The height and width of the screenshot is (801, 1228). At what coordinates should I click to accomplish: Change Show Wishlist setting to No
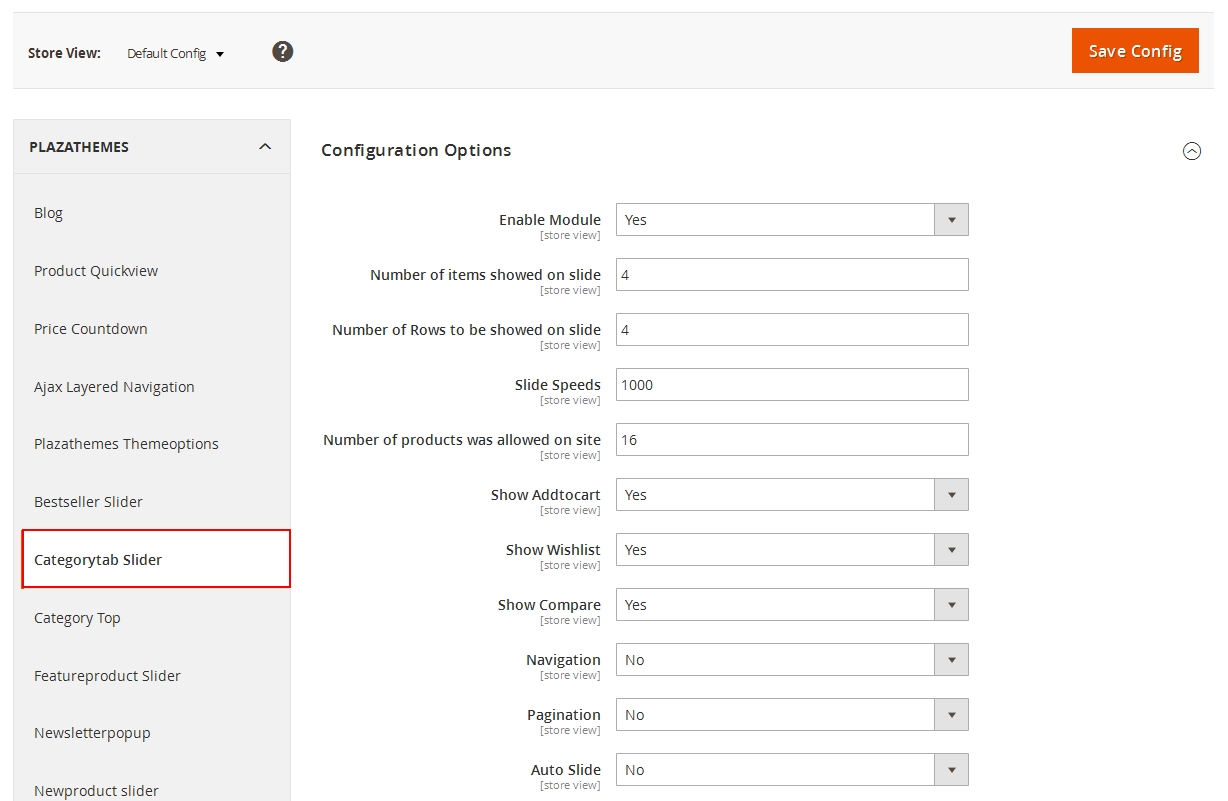pyautogui.click(x=952, y=549)
